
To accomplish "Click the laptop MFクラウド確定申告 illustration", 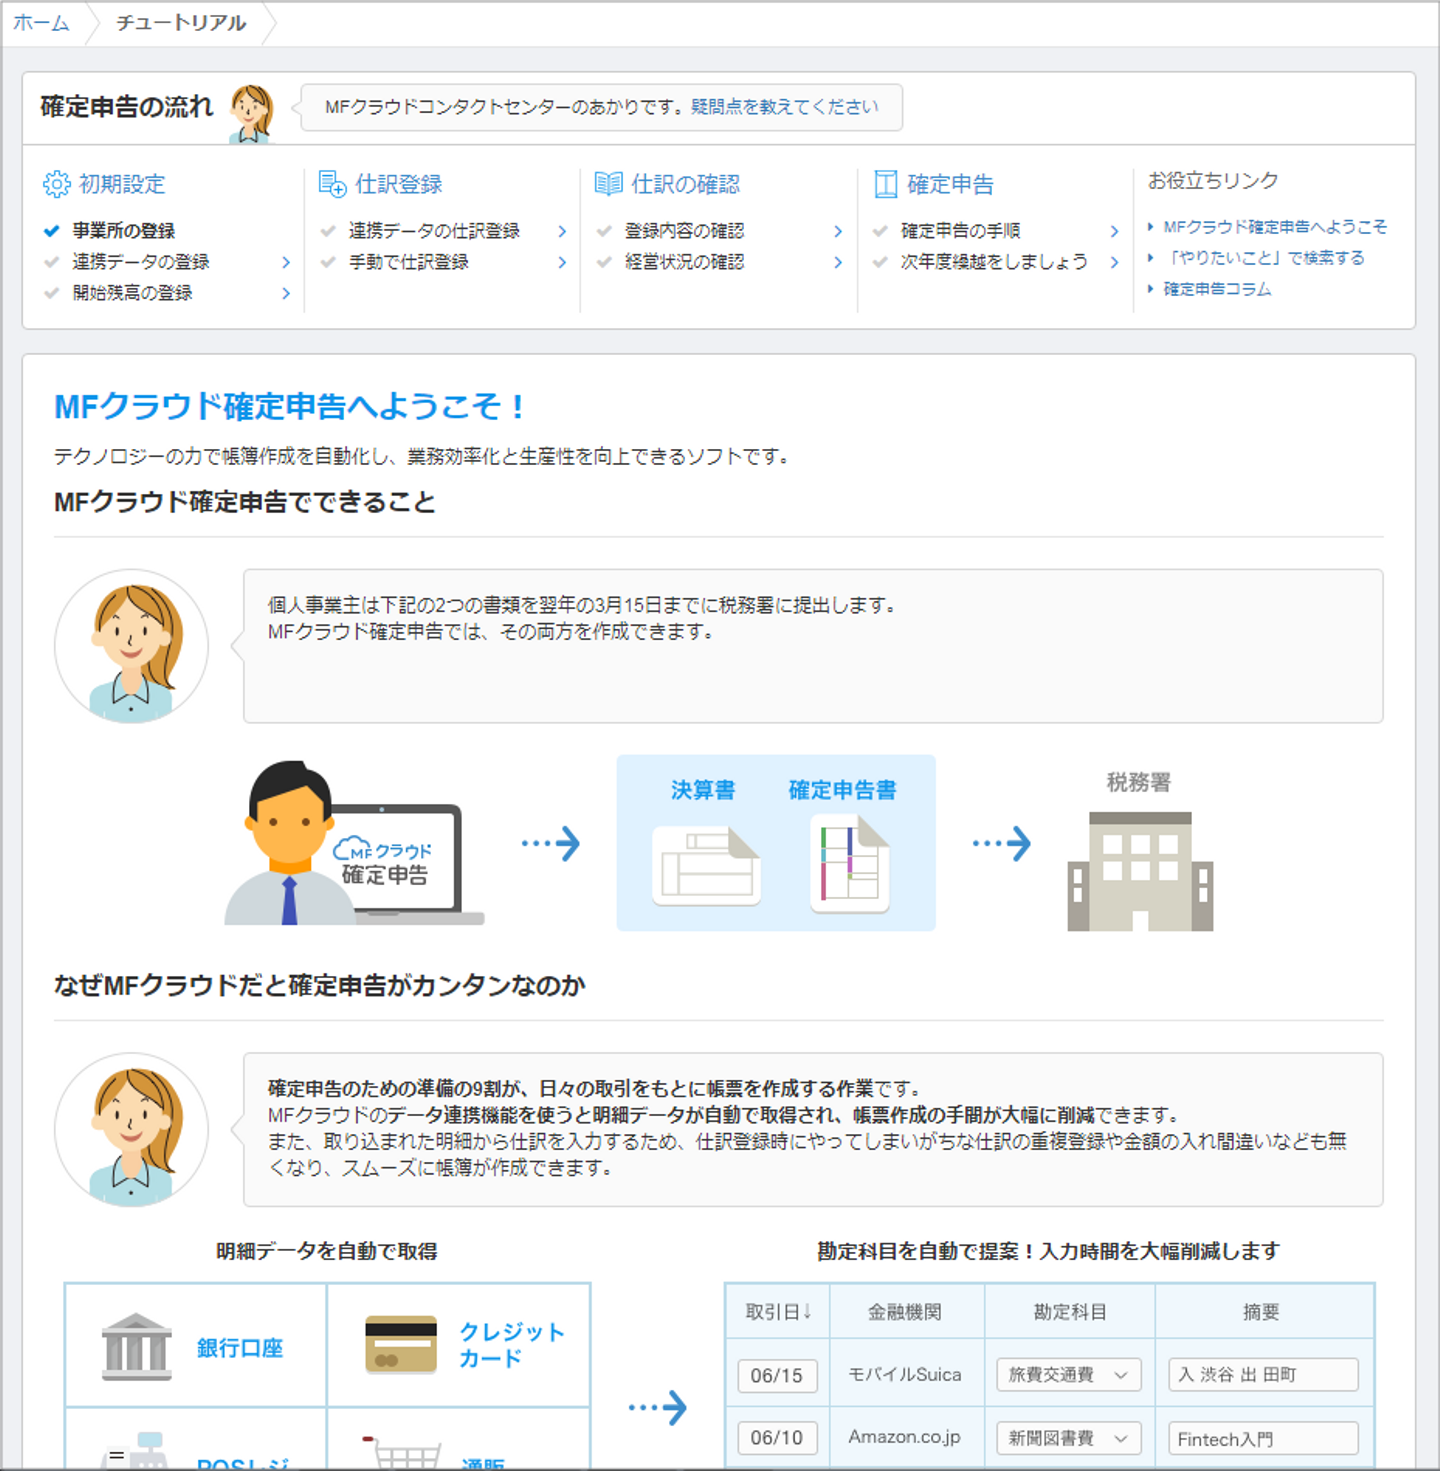I will (x=354, y=844).
